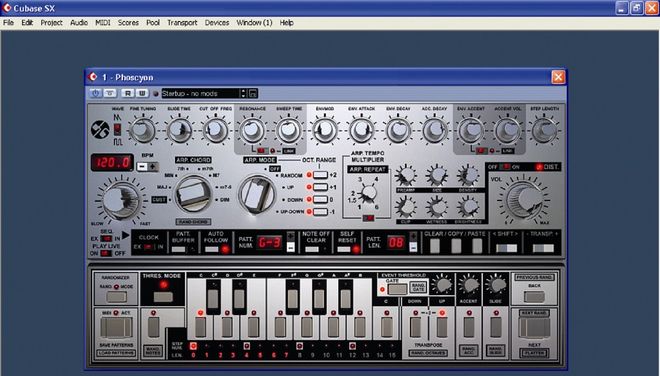Open the MIDI menu
This screenshot has height=376, width=660.
point(103,23)
